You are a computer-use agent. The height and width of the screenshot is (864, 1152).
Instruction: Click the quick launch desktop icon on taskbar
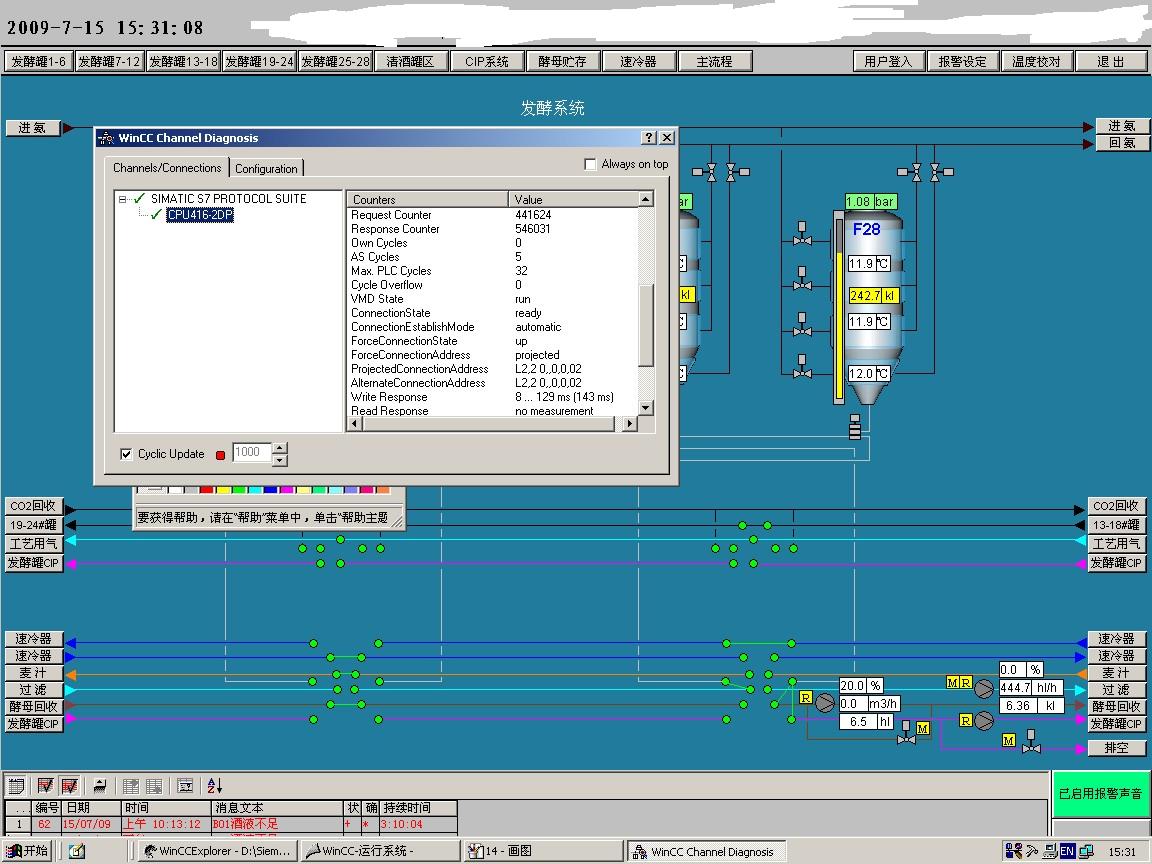(77, 851)
